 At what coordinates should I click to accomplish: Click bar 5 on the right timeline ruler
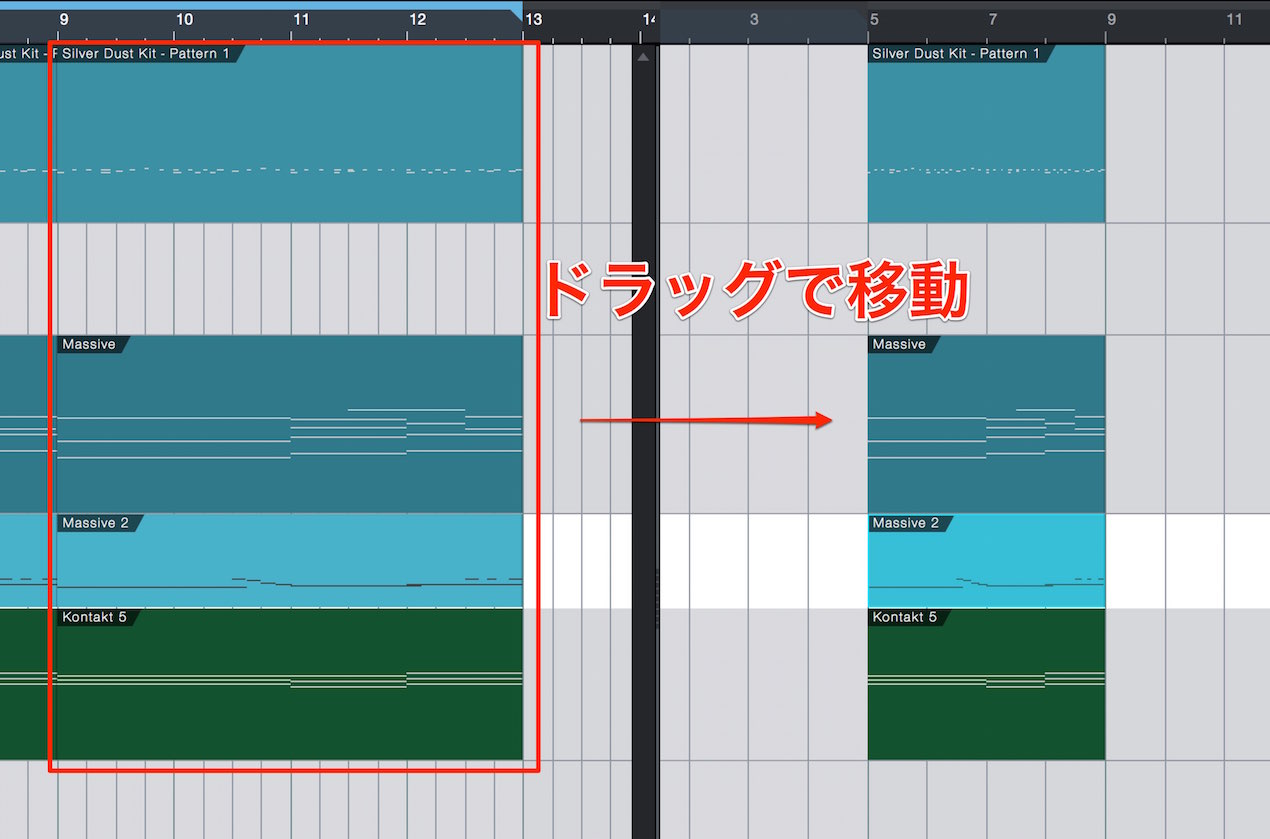tap(875, 20)
